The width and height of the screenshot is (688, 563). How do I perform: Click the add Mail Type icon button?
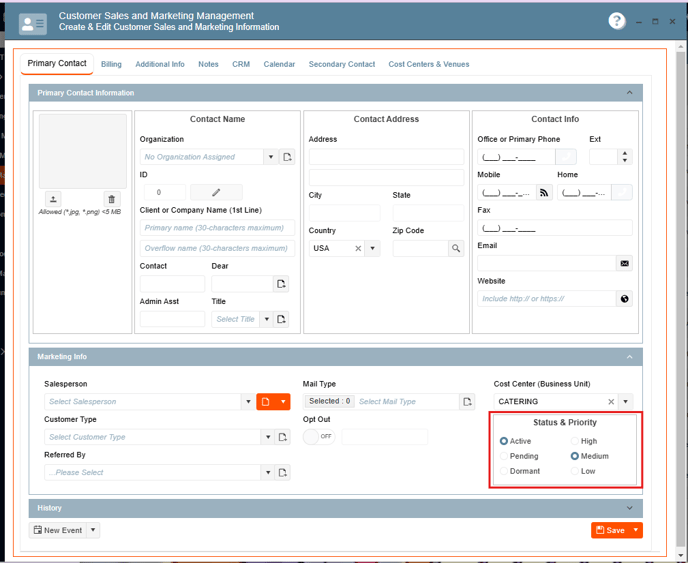pos(467,402)
